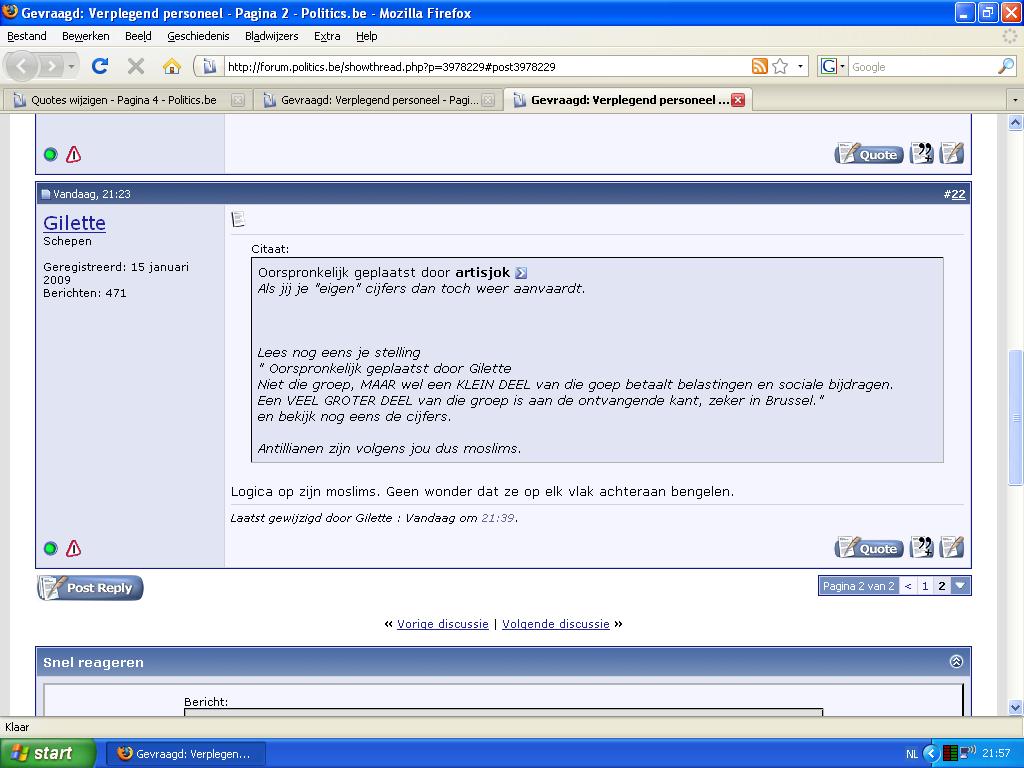
Task: Collapse the Snel reageren panel
Action: [956, 662]
